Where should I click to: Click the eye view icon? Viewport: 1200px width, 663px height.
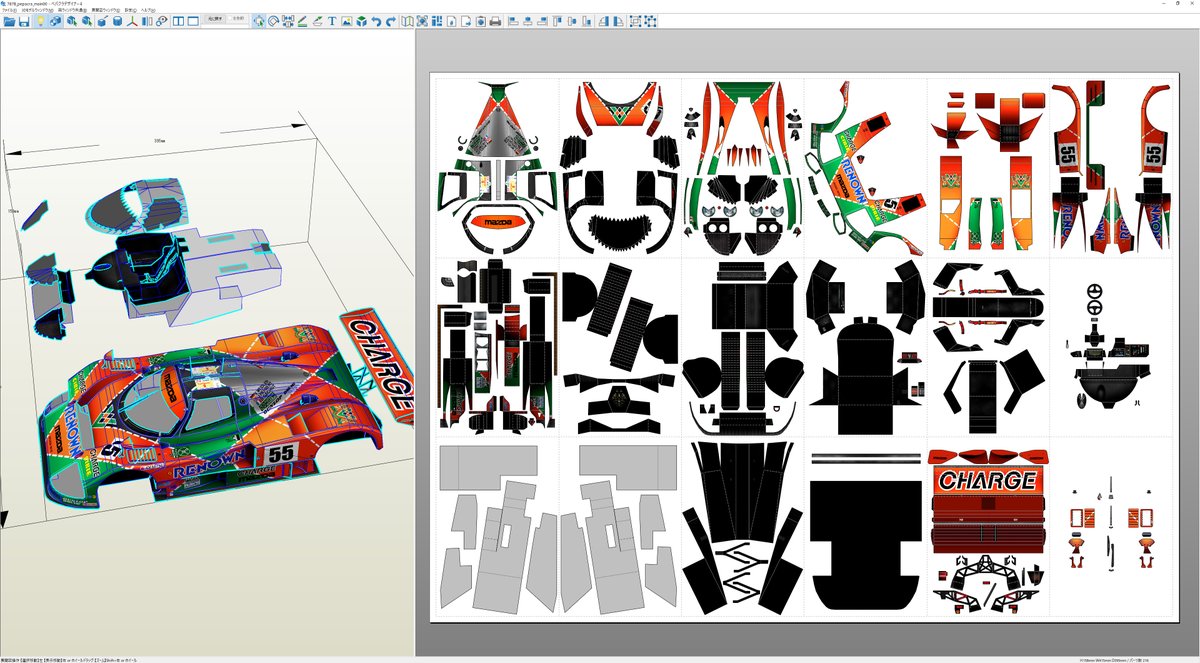[161, 20]
